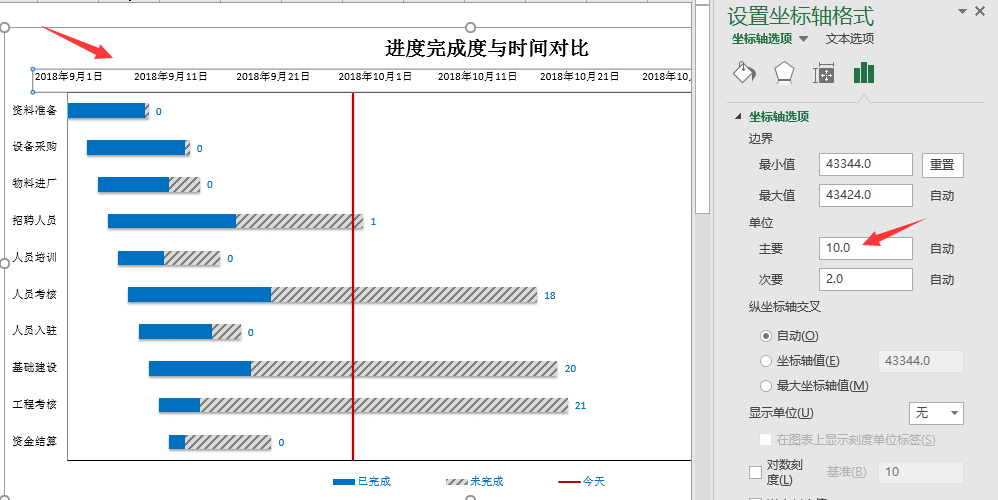Click 自动 next to 次要 unit

pyautogui.click(x=942, y=279)
